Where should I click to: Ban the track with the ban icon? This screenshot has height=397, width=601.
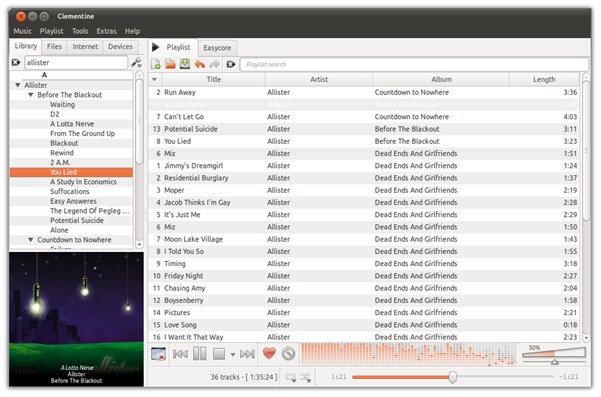point(289,353)
